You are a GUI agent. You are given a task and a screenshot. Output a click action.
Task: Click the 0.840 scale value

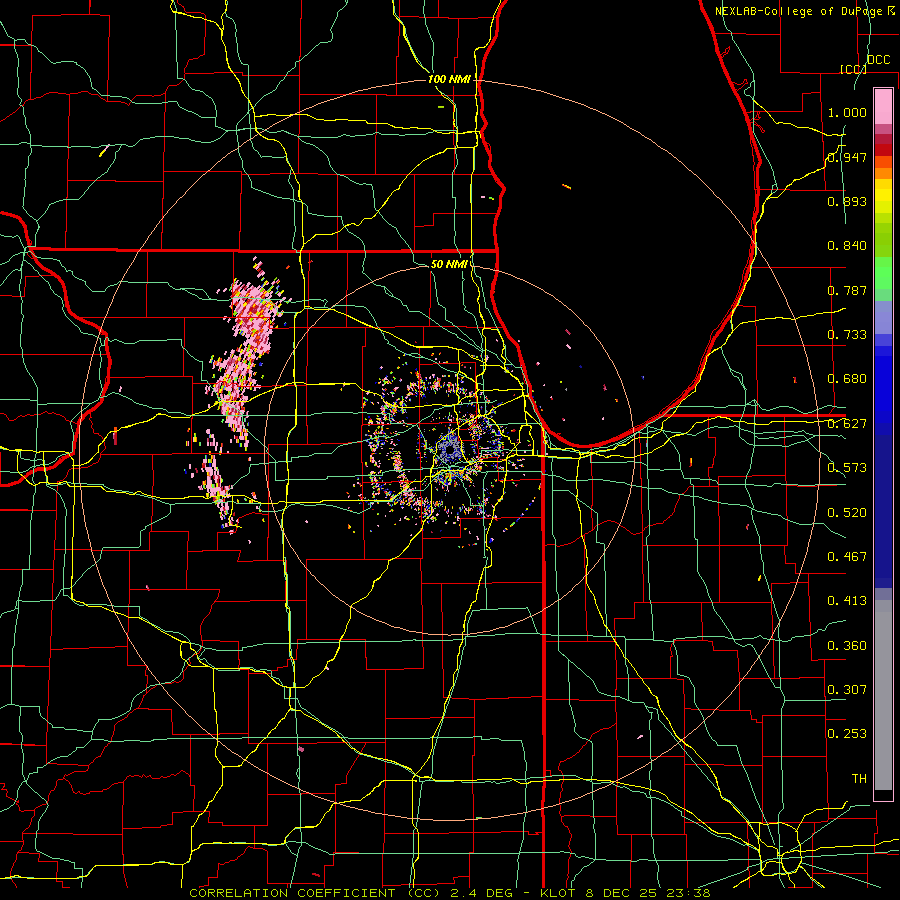tap(847, 246)
